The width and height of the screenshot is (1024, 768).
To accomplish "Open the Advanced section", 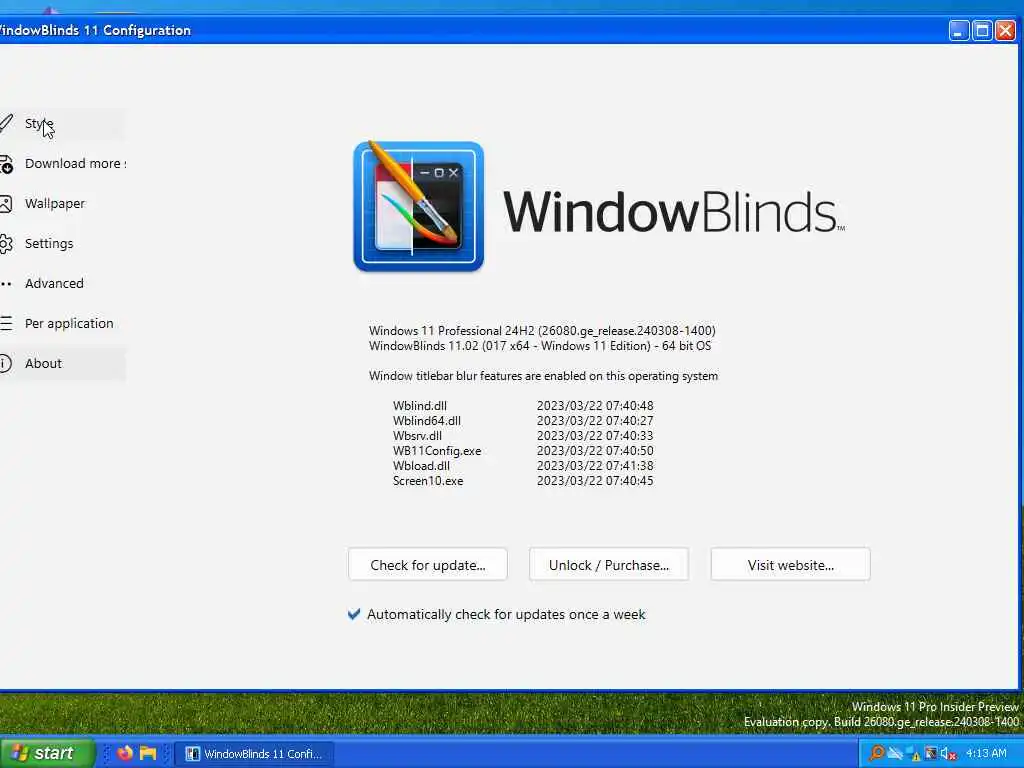I will coord(62,283).
